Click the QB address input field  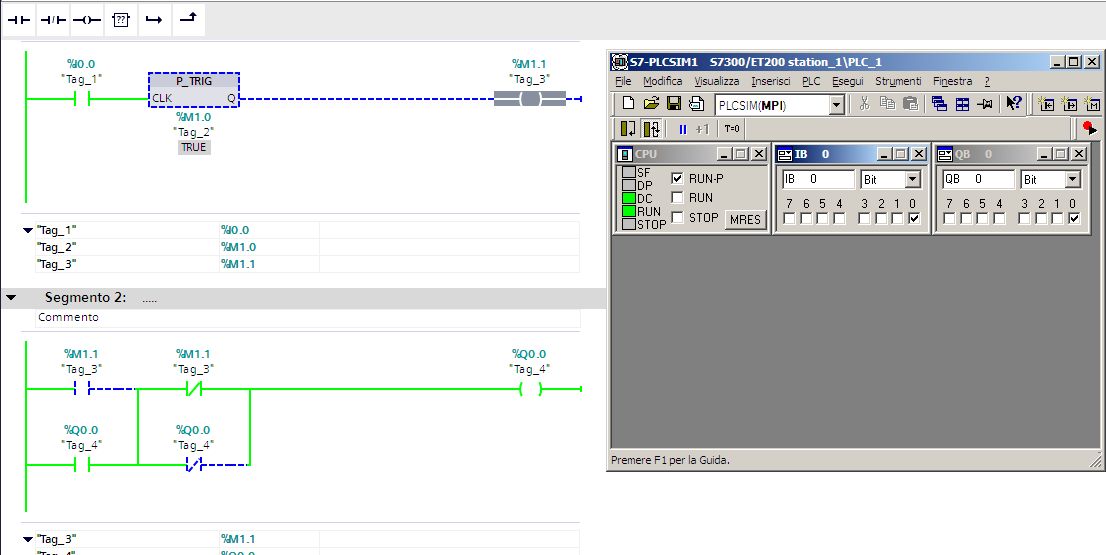pyautogui.click(x=977, y=180)
